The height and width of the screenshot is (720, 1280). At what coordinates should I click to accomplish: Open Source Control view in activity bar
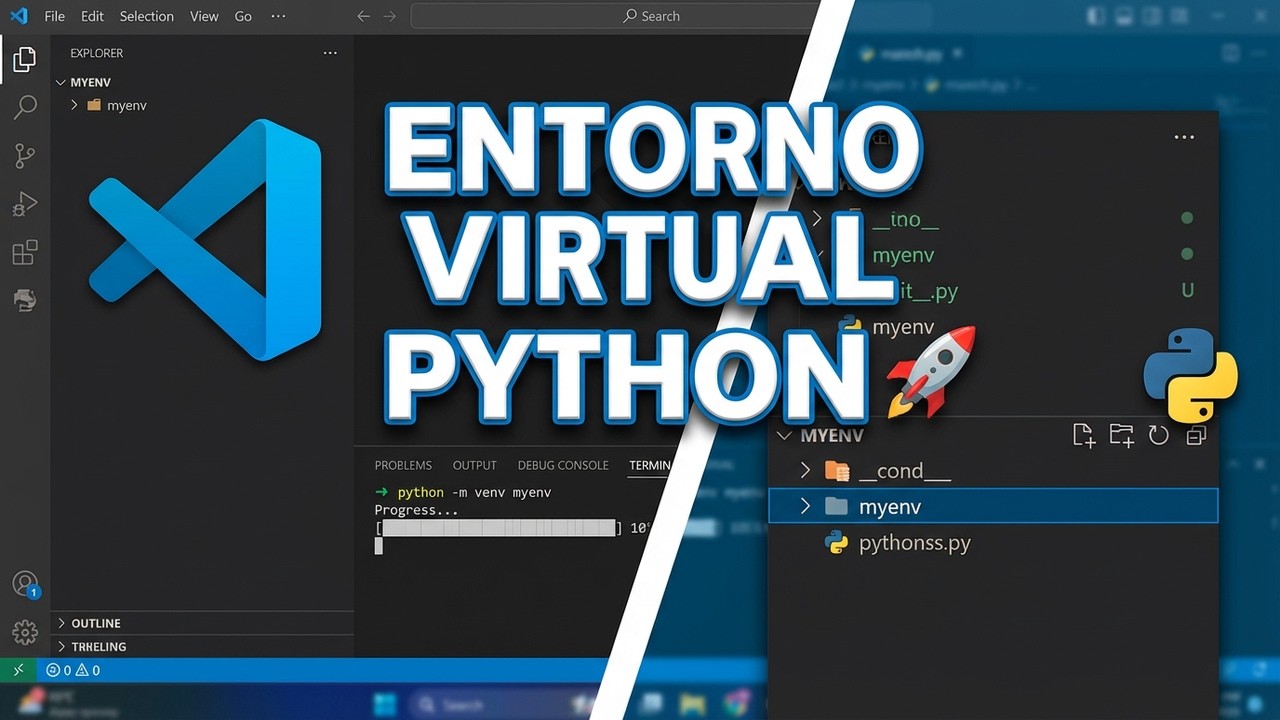click(x=25, y=156)
